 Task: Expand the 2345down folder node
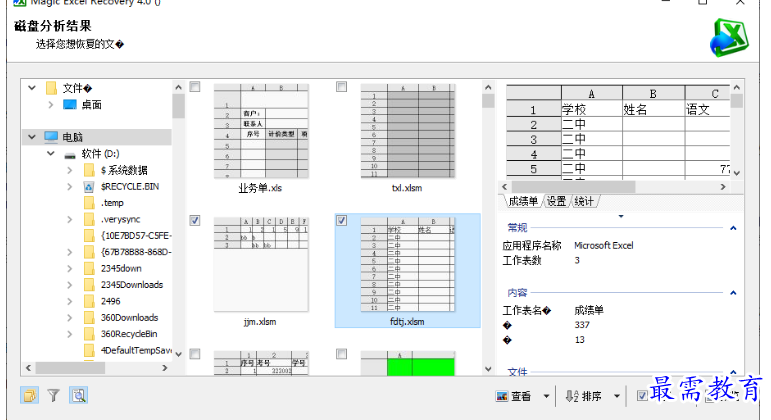pos(70,269)
